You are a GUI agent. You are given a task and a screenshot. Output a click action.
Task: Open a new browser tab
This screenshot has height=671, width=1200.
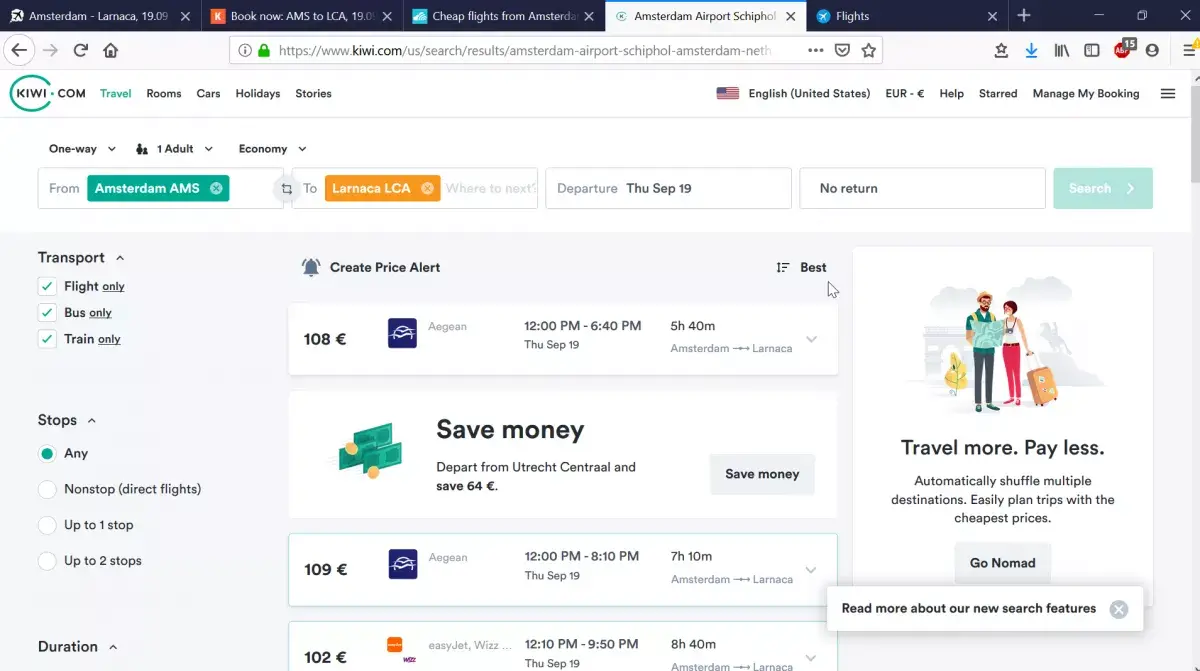(1023, 16)
